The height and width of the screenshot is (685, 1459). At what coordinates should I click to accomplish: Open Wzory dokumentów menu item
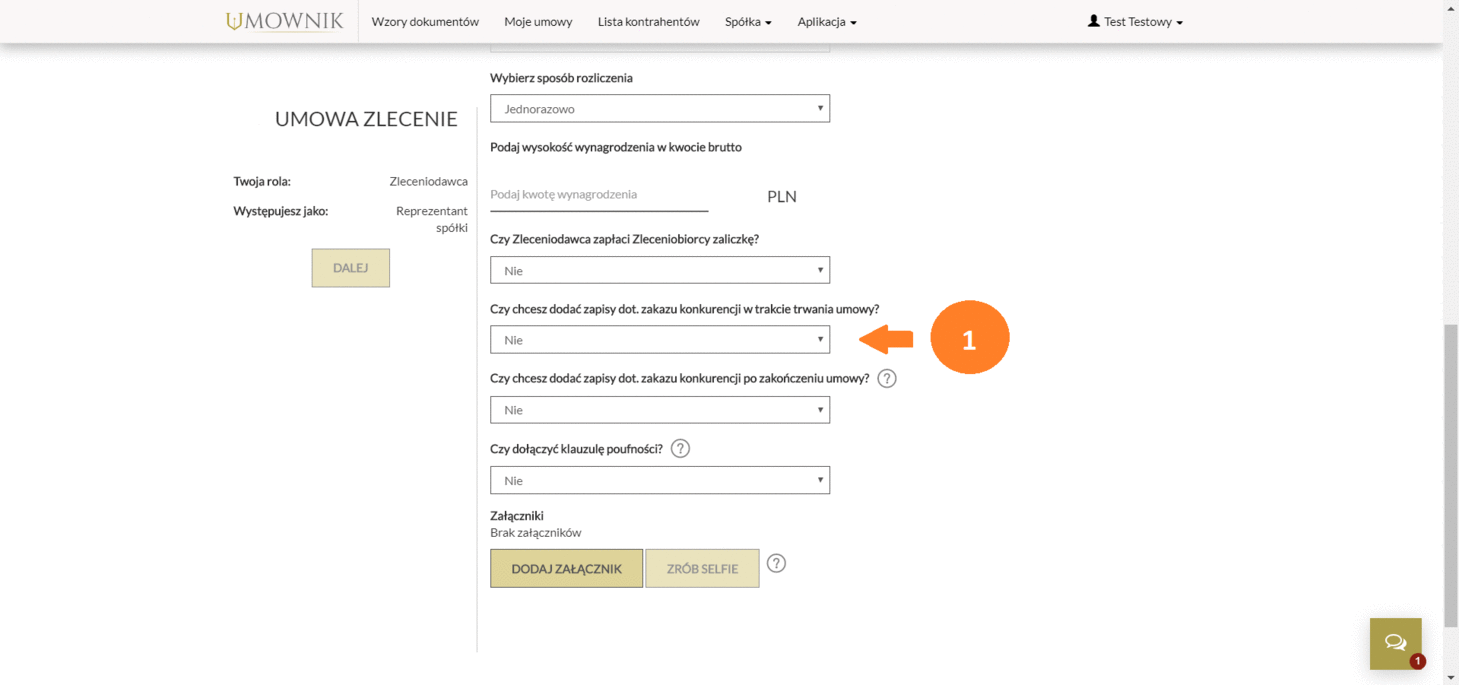[x=425, y=21]
